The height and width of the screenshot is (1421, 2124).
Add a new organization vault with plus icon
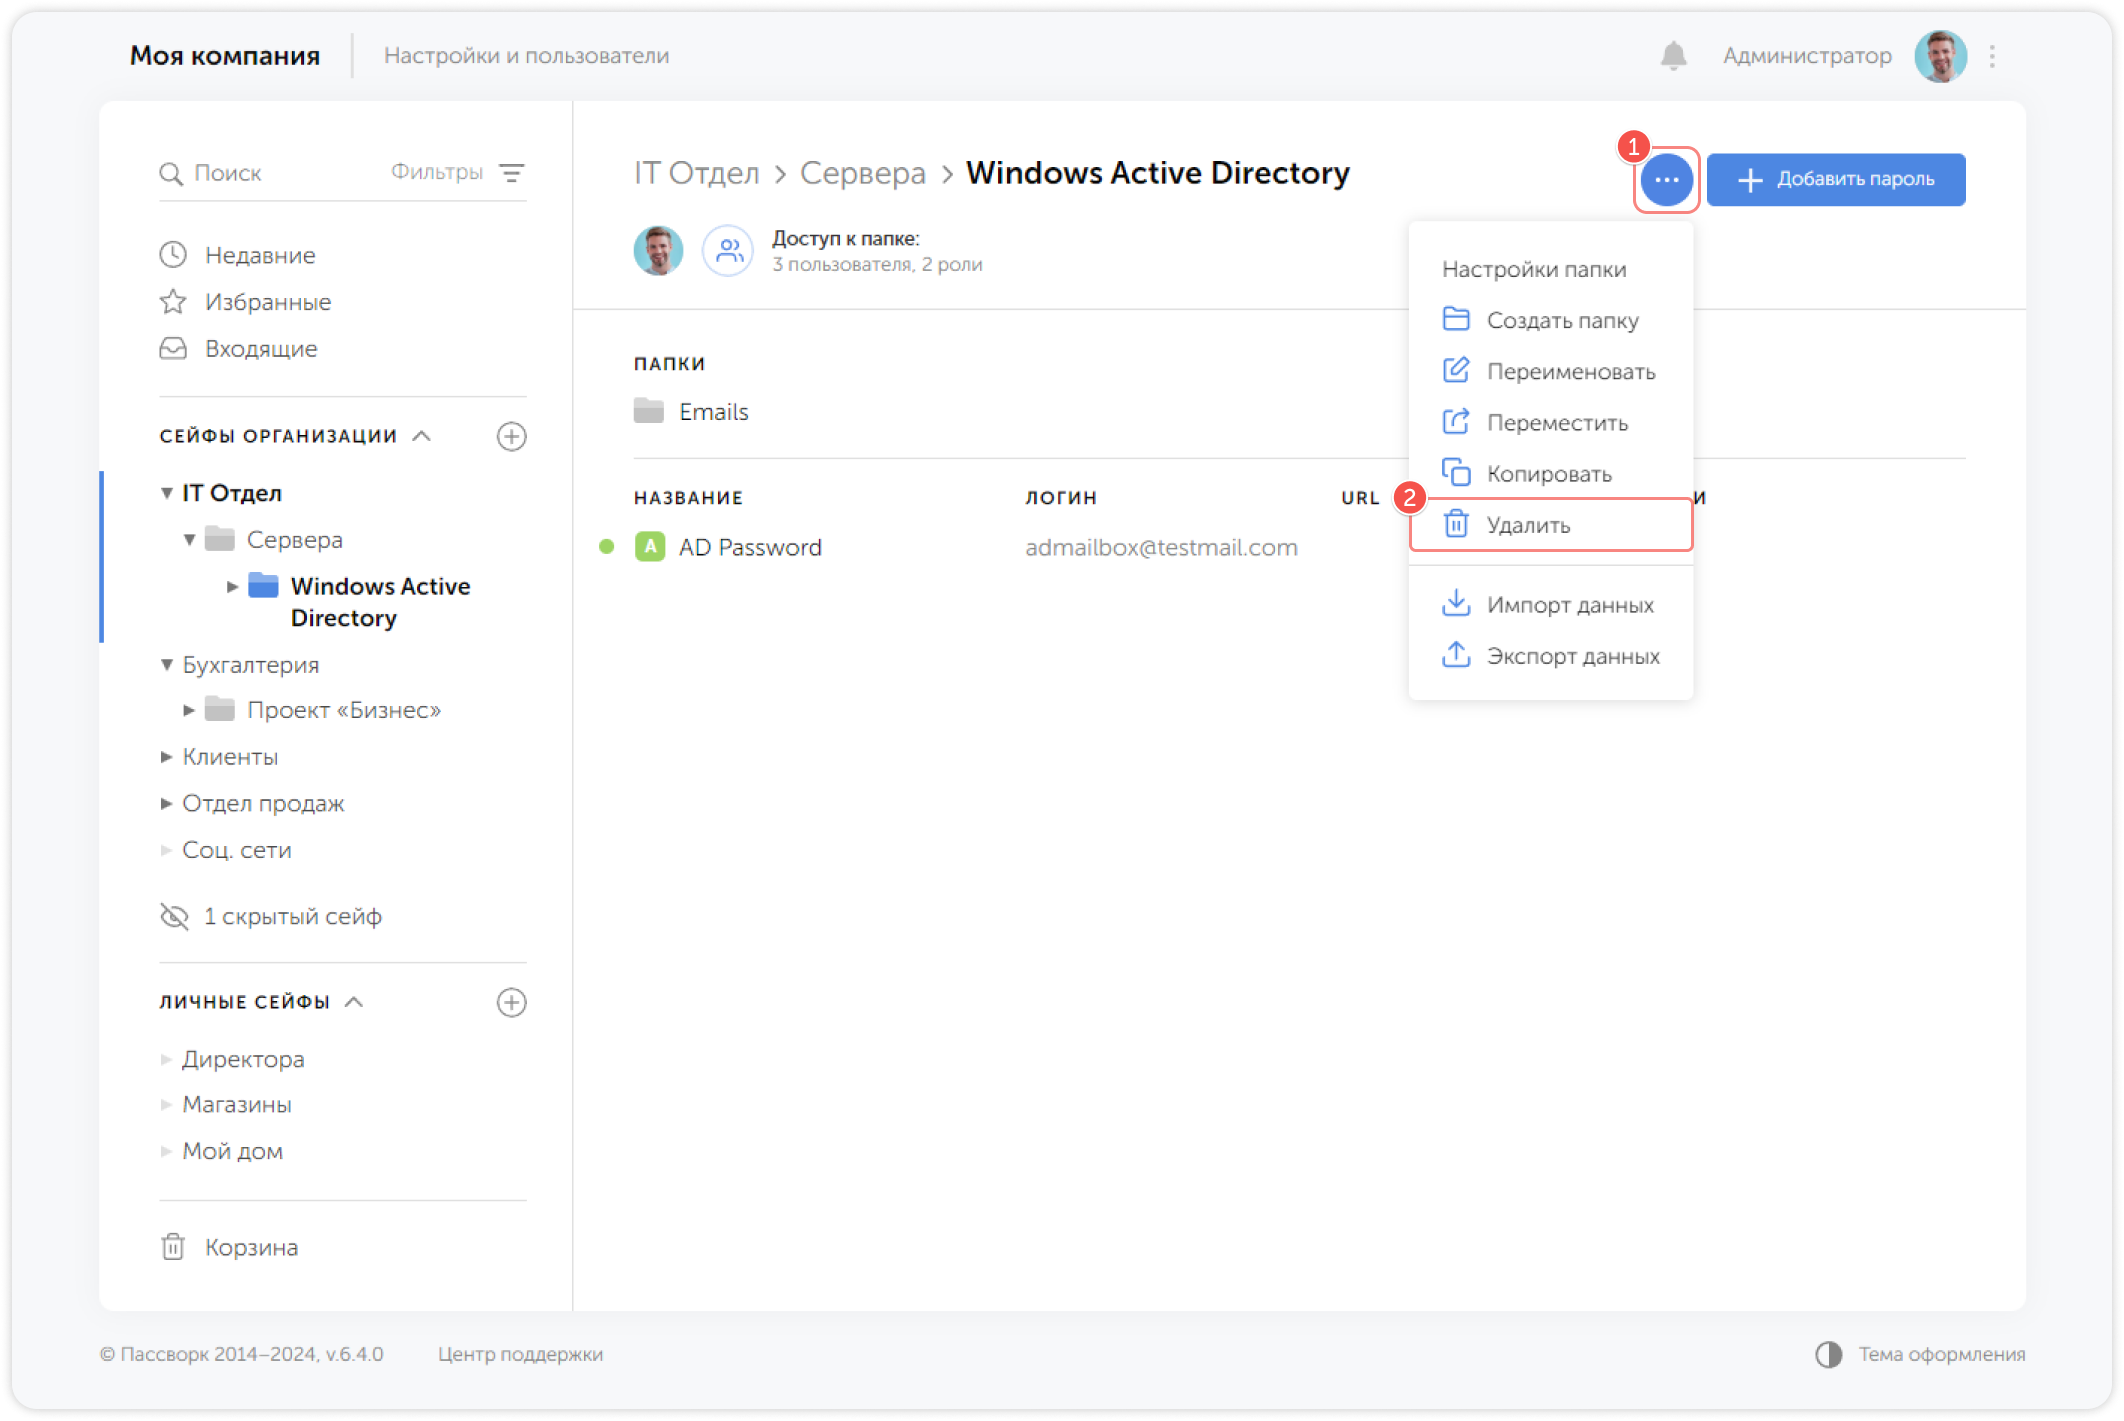pyautogui.click(x=512, y=436)
